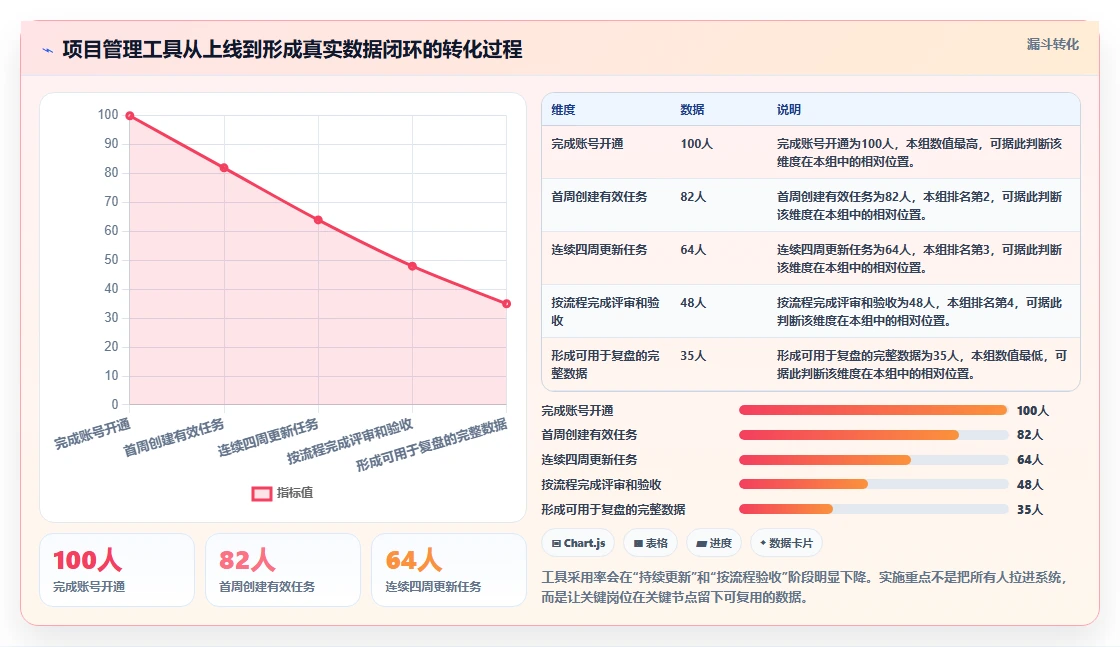The image size is (1120, 647).
Task: Click the 64人 value in table
Action: pos(693,249)
